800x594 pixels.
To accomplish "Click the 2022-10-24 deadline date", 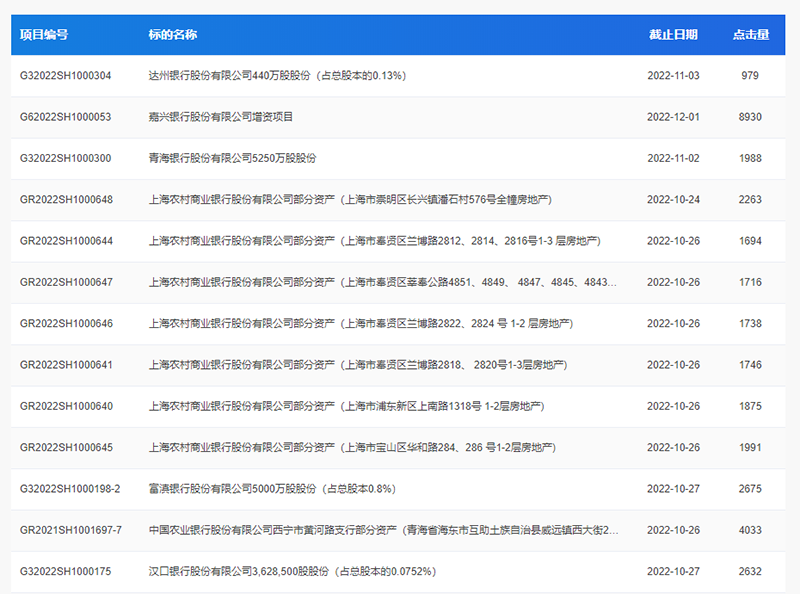I will click(673, 200).
